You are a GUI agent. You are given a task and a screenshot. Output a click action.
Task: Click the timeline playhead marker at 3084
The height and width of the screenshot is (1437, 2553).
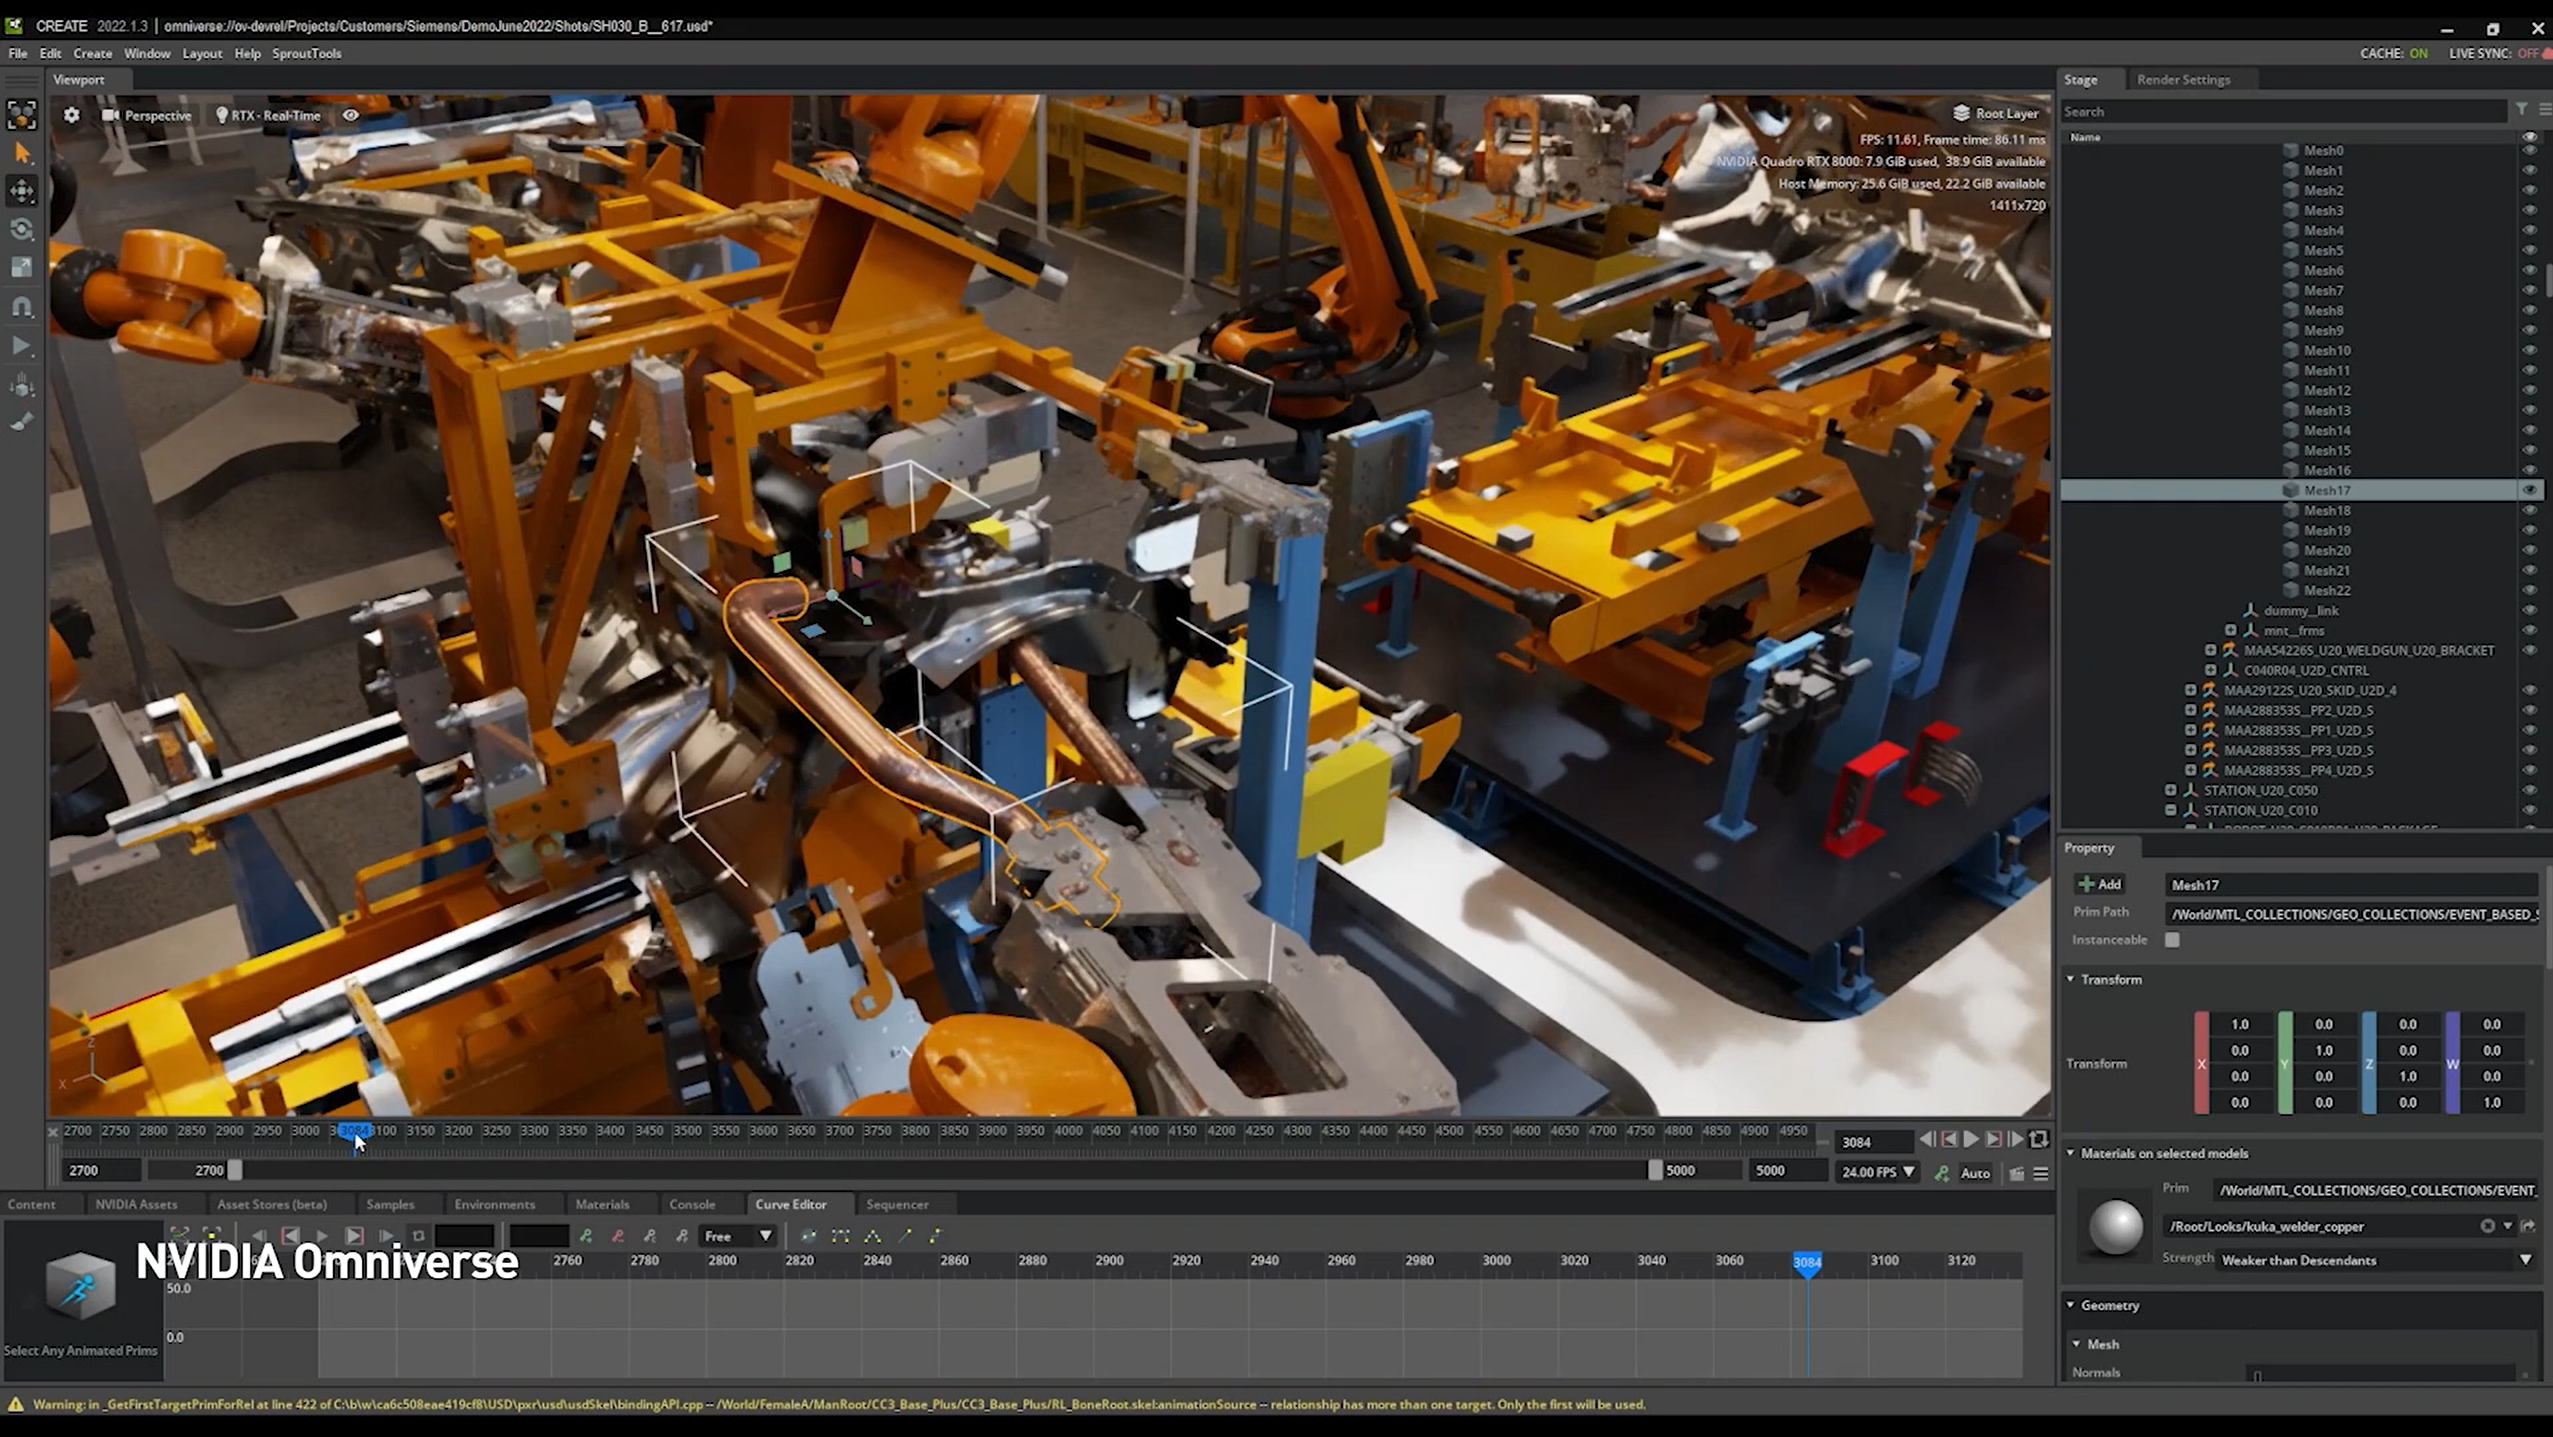[x=354, y=1131]
